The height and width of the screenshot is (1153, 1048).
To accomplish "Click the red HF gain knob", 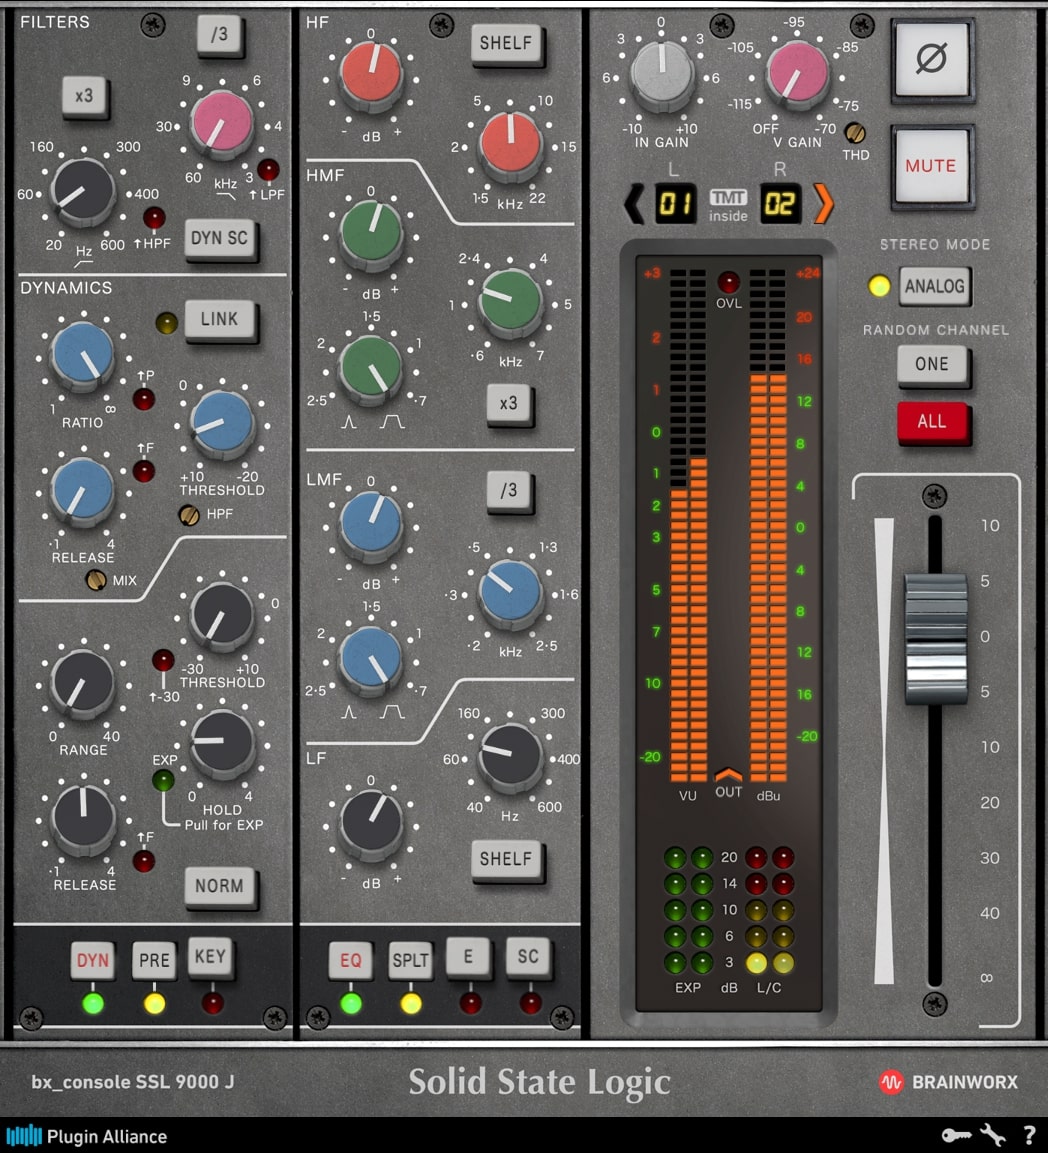I will pos(371,75).
